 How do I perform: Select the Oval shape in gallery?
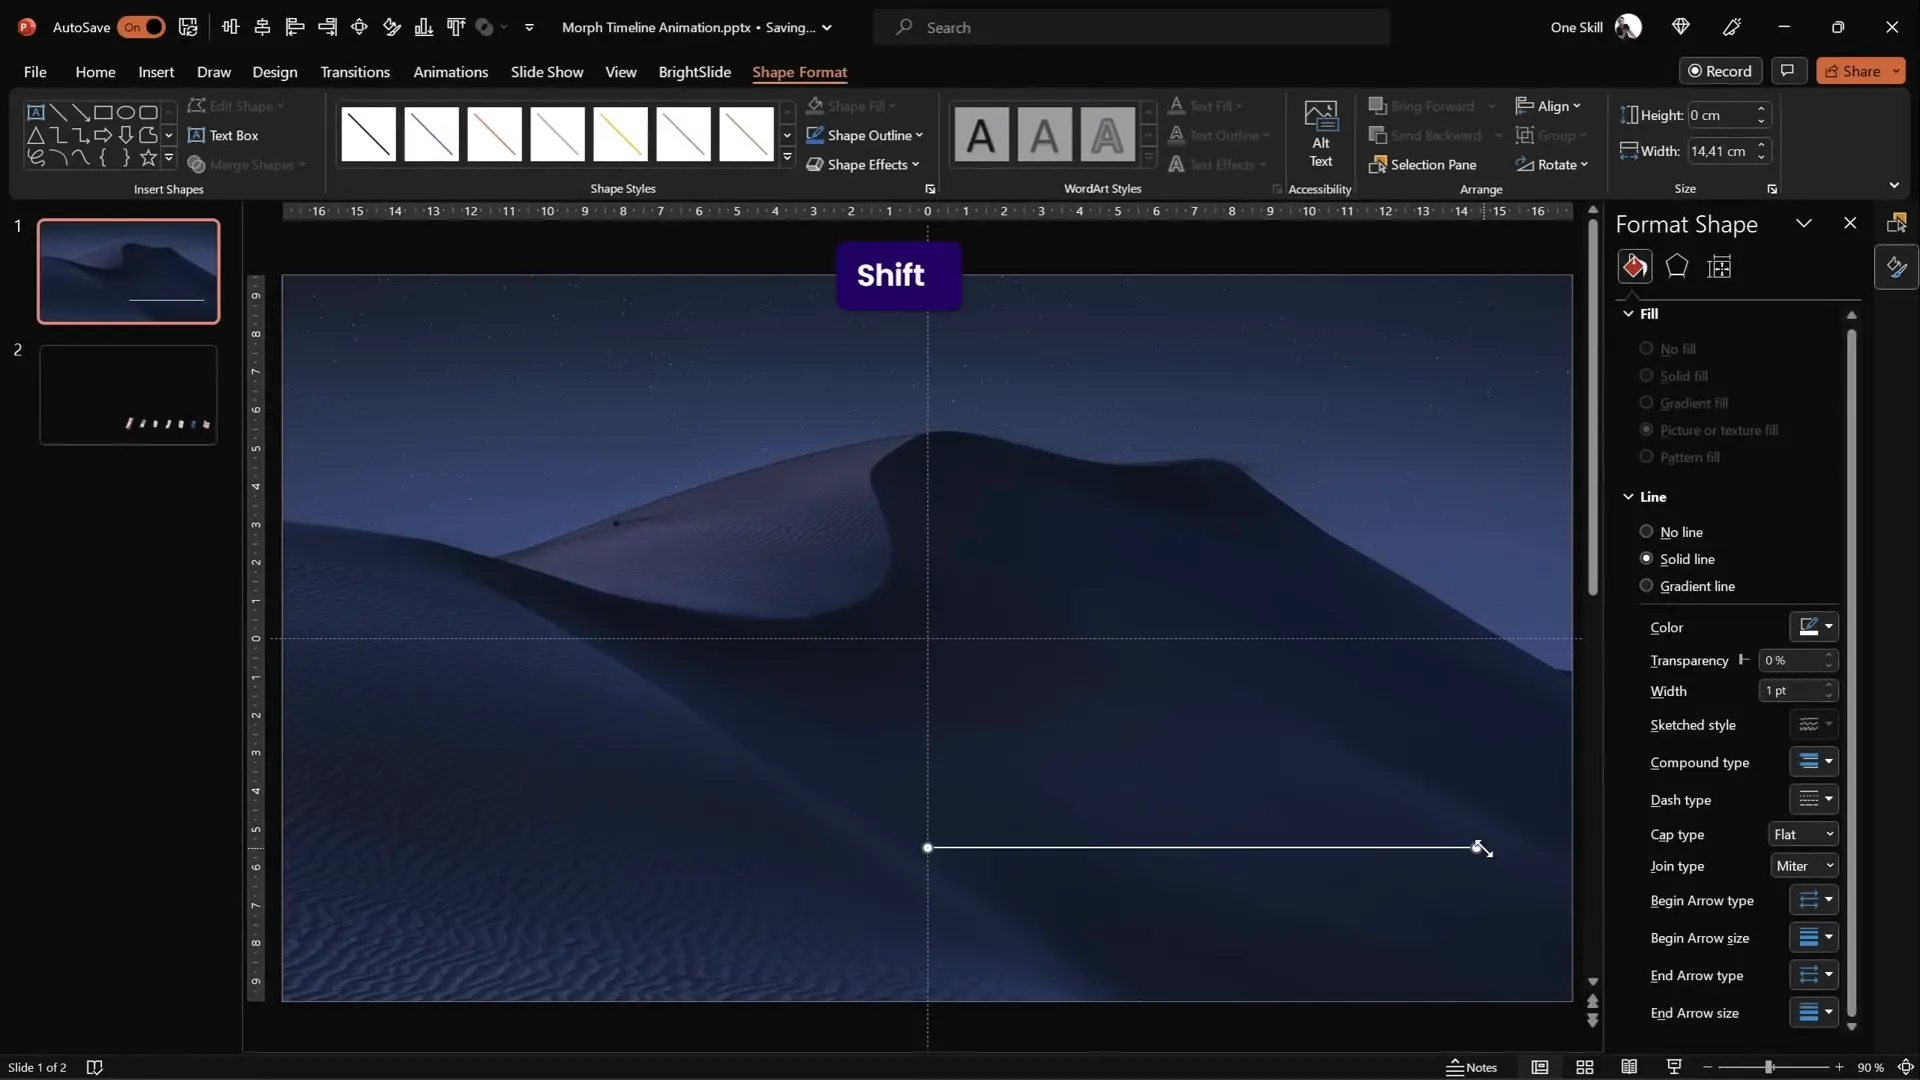click(x=126, y=112)
